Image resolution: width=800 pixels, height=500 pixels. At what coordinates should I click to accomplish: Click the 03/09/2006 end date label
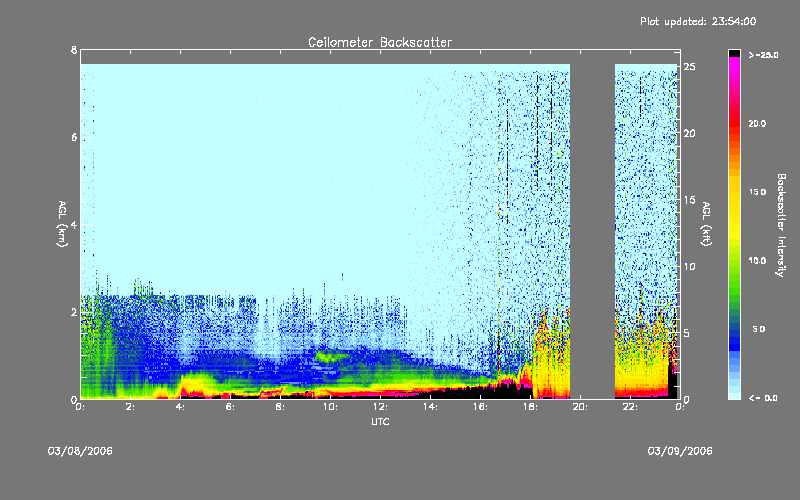click(680, 451)
